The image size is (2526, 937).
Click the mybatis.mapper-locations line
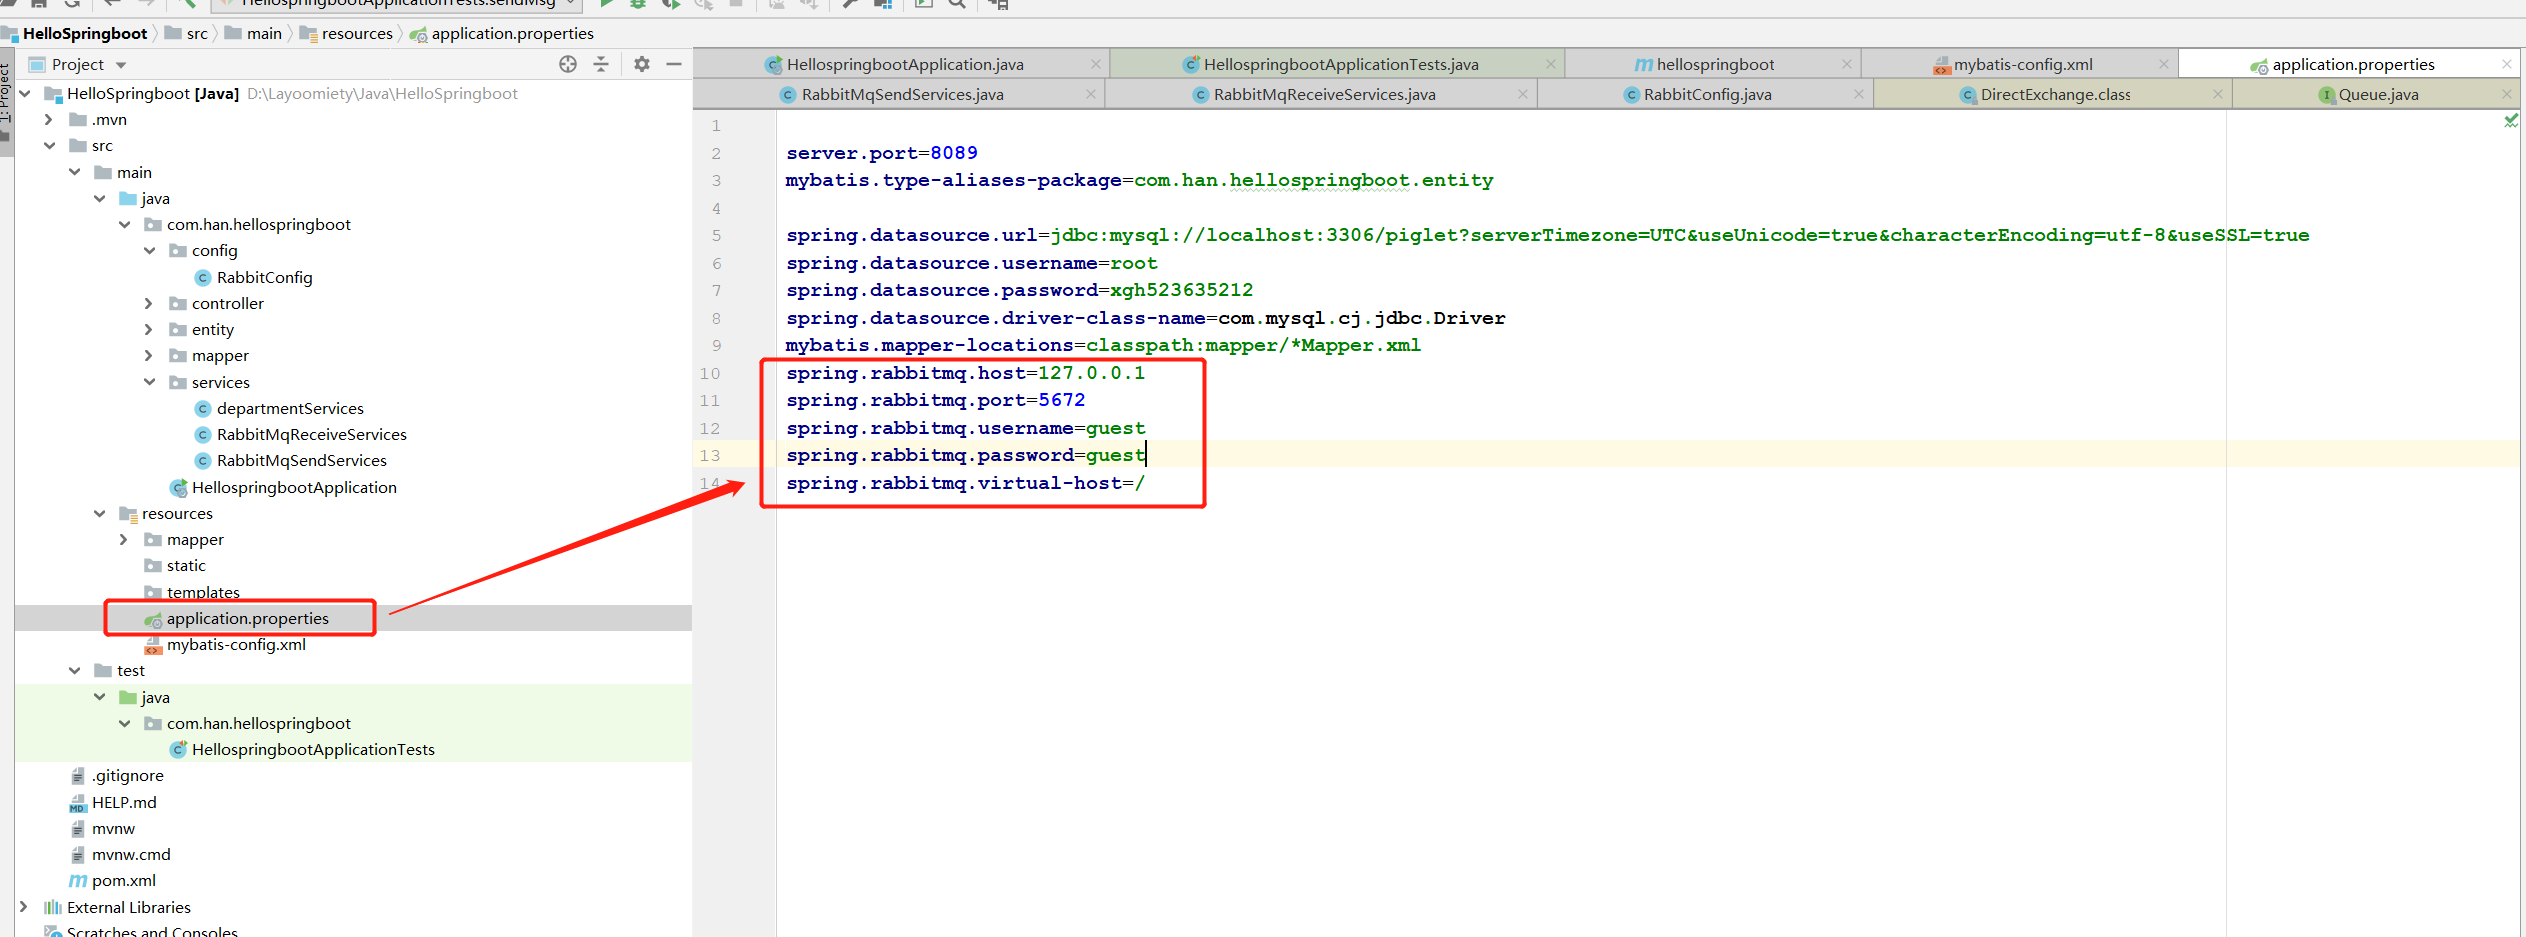[x=1103, y=346]
